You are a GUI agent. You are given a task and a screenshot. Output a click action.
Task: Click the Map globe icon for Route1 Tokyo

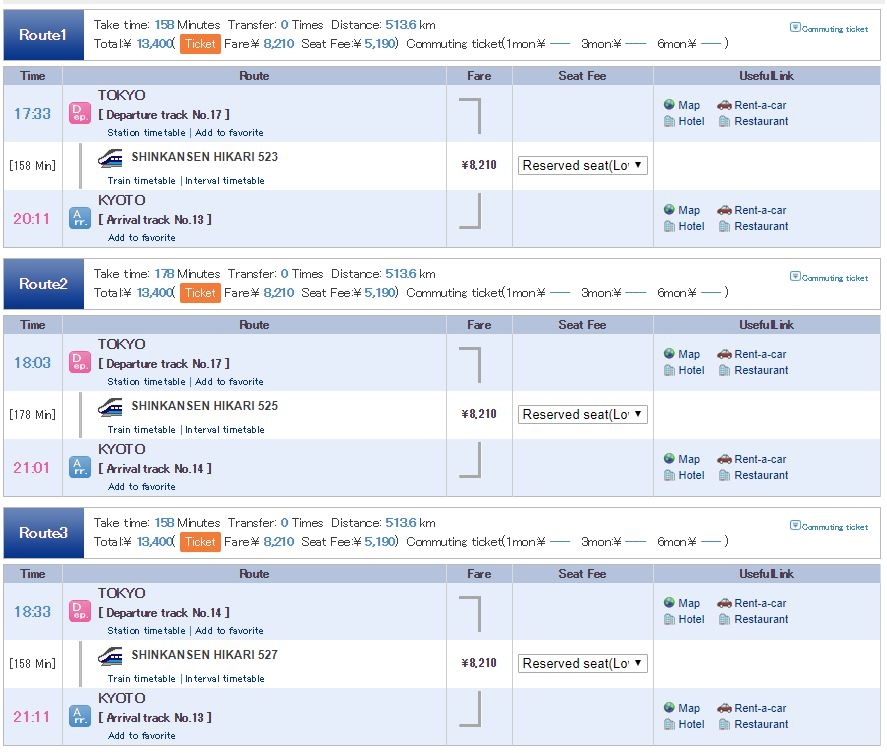click(x=669, y=105)
